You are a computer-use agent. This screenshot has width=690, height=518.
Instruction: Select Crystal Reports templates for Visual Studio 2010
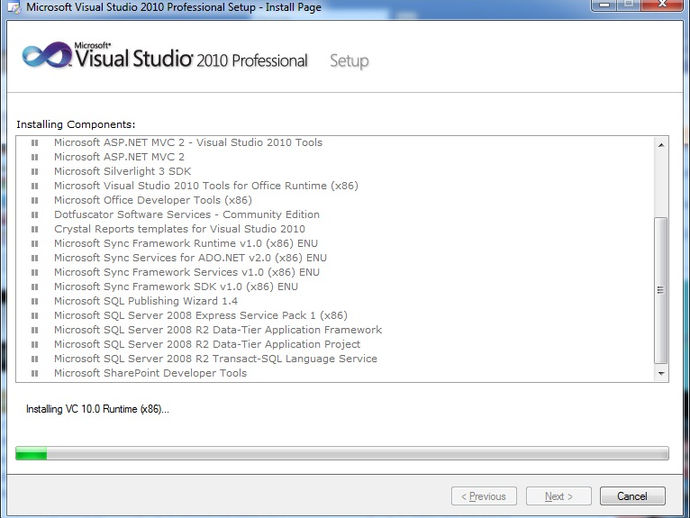pyautogui.click(x=180, y=229)
